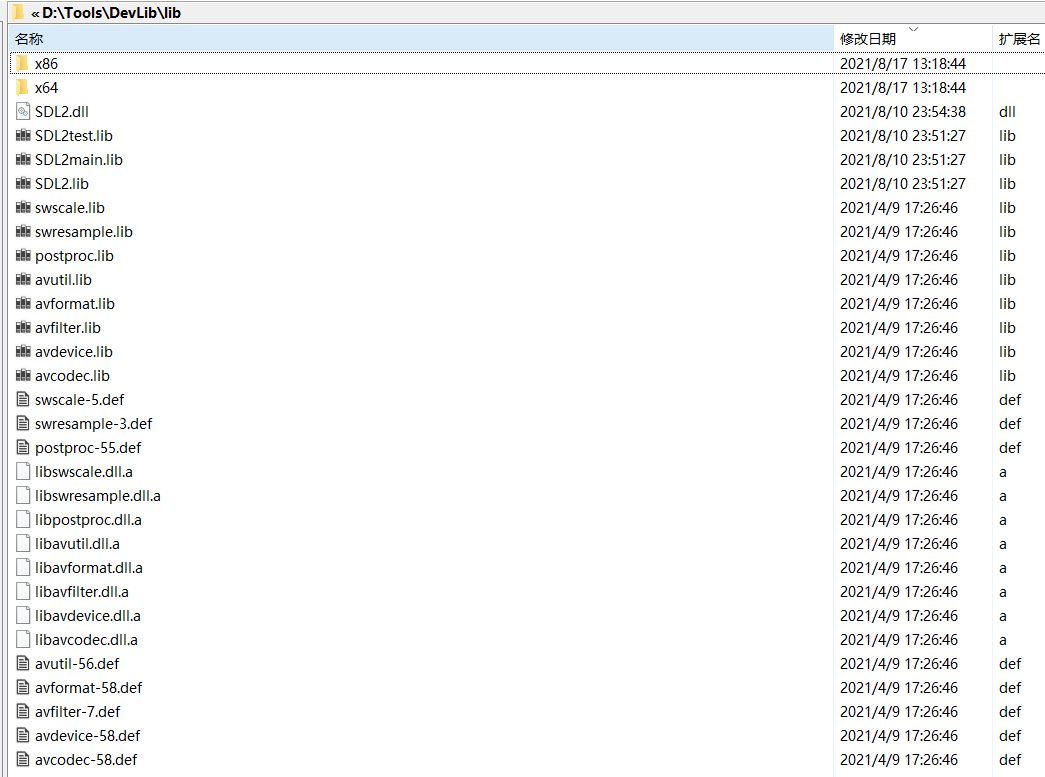Click the swscale.lib library icon
The height and width of the screenshot is (777, 1045).
pos(22,207)
